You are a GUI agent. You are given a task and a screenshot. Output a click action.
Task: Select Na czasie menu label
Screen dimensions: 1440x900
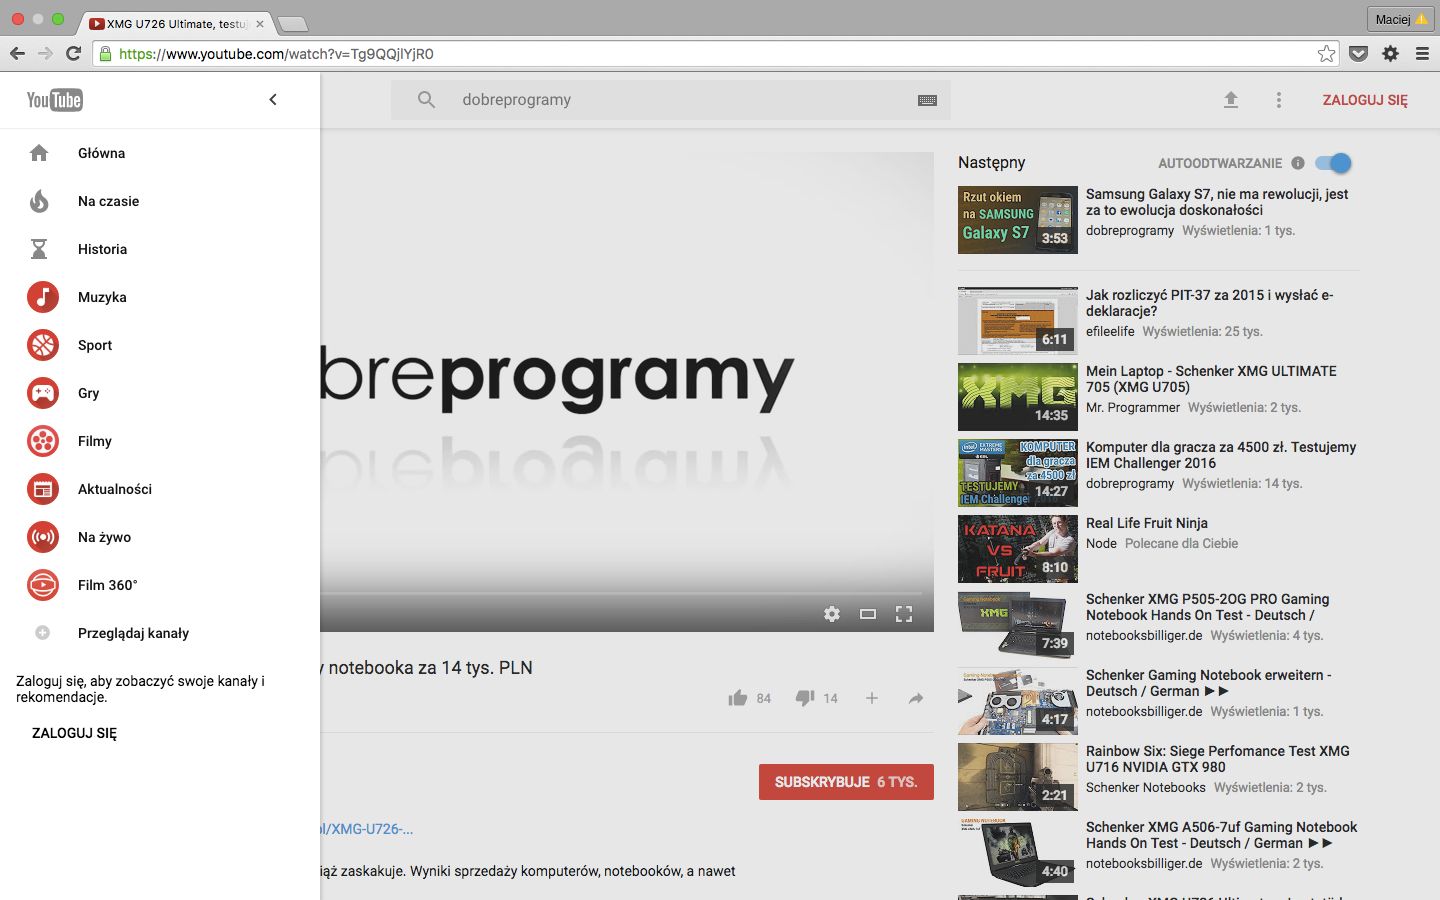pos(109,201)
